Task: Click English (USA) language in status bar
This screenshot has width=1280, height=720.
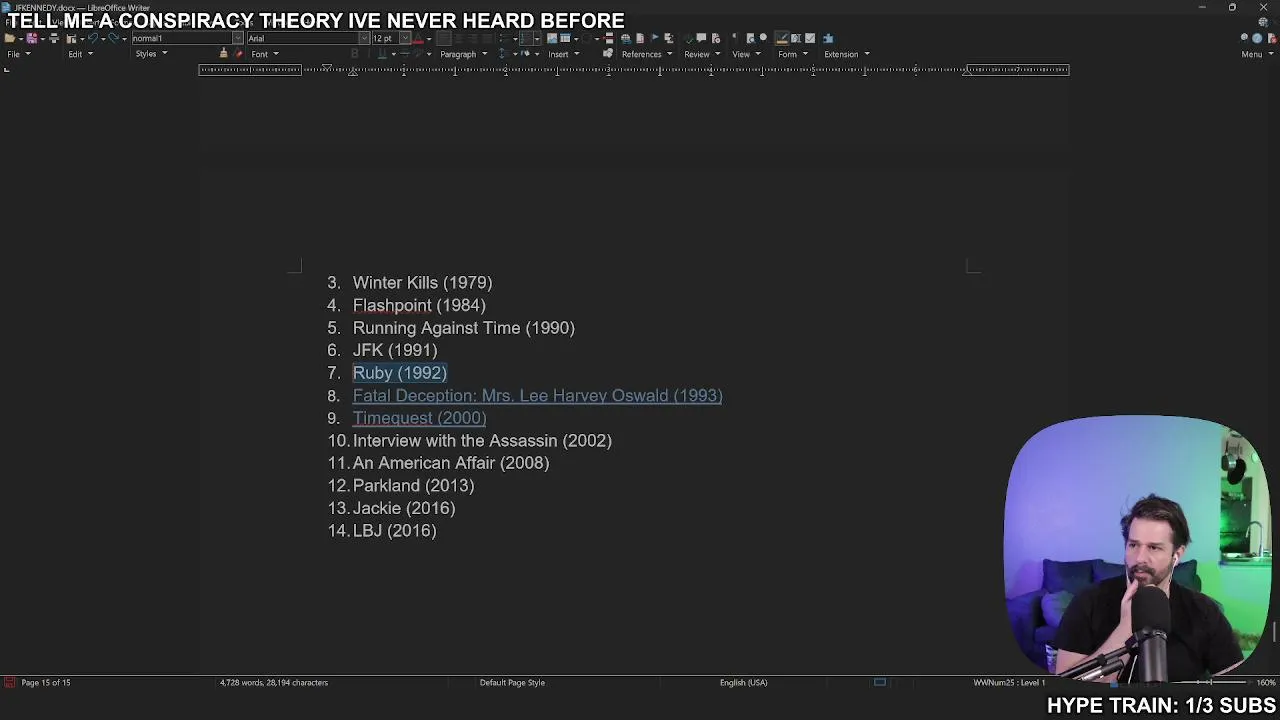Action: click(x=743, y=682)
